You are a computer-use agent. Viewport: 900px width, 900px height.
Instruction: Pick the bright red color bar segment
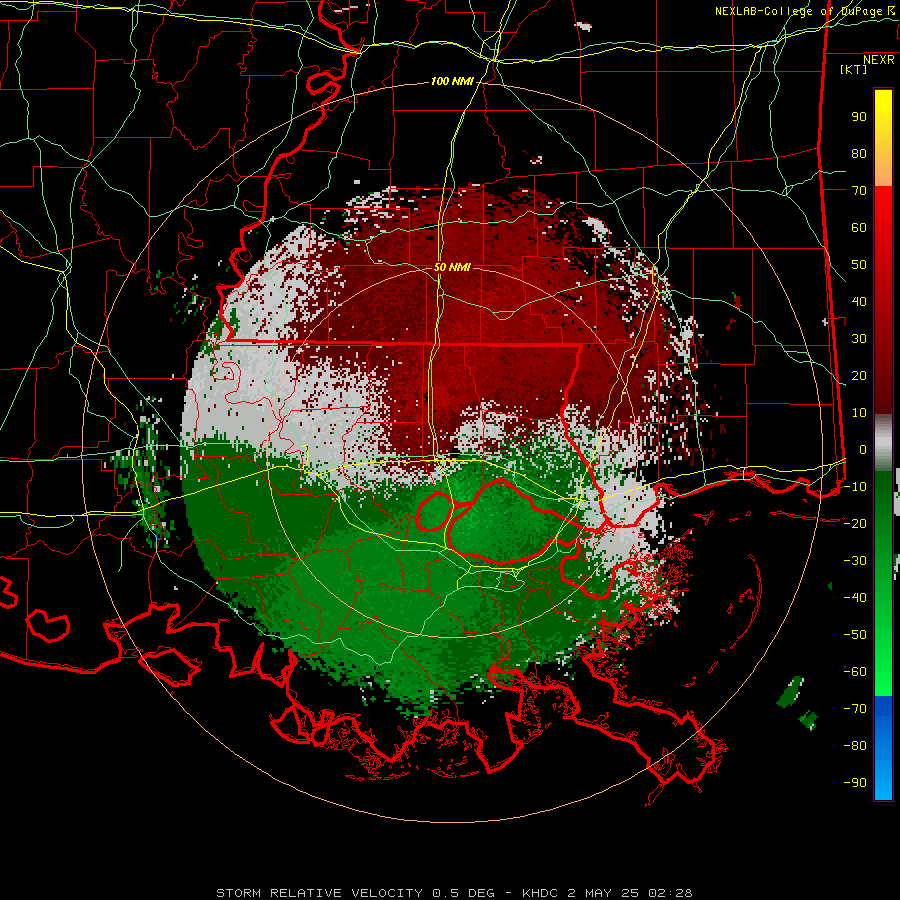click(x=883, y=205)
